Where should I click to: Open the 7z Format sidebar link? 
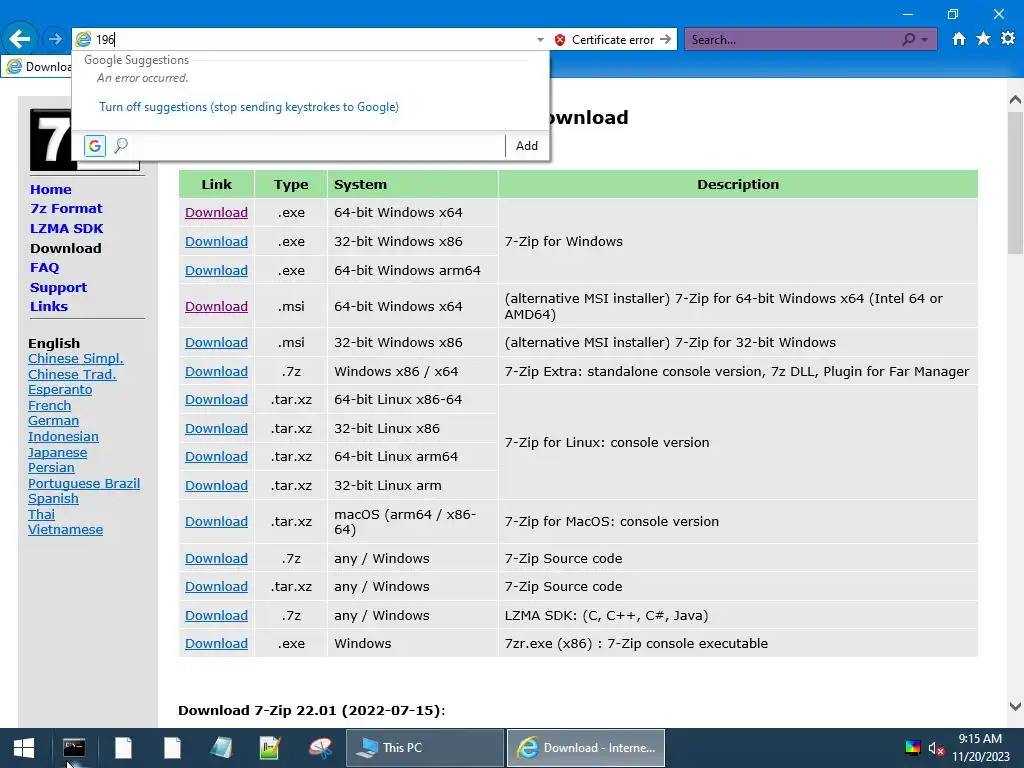[x=66, y=208]
